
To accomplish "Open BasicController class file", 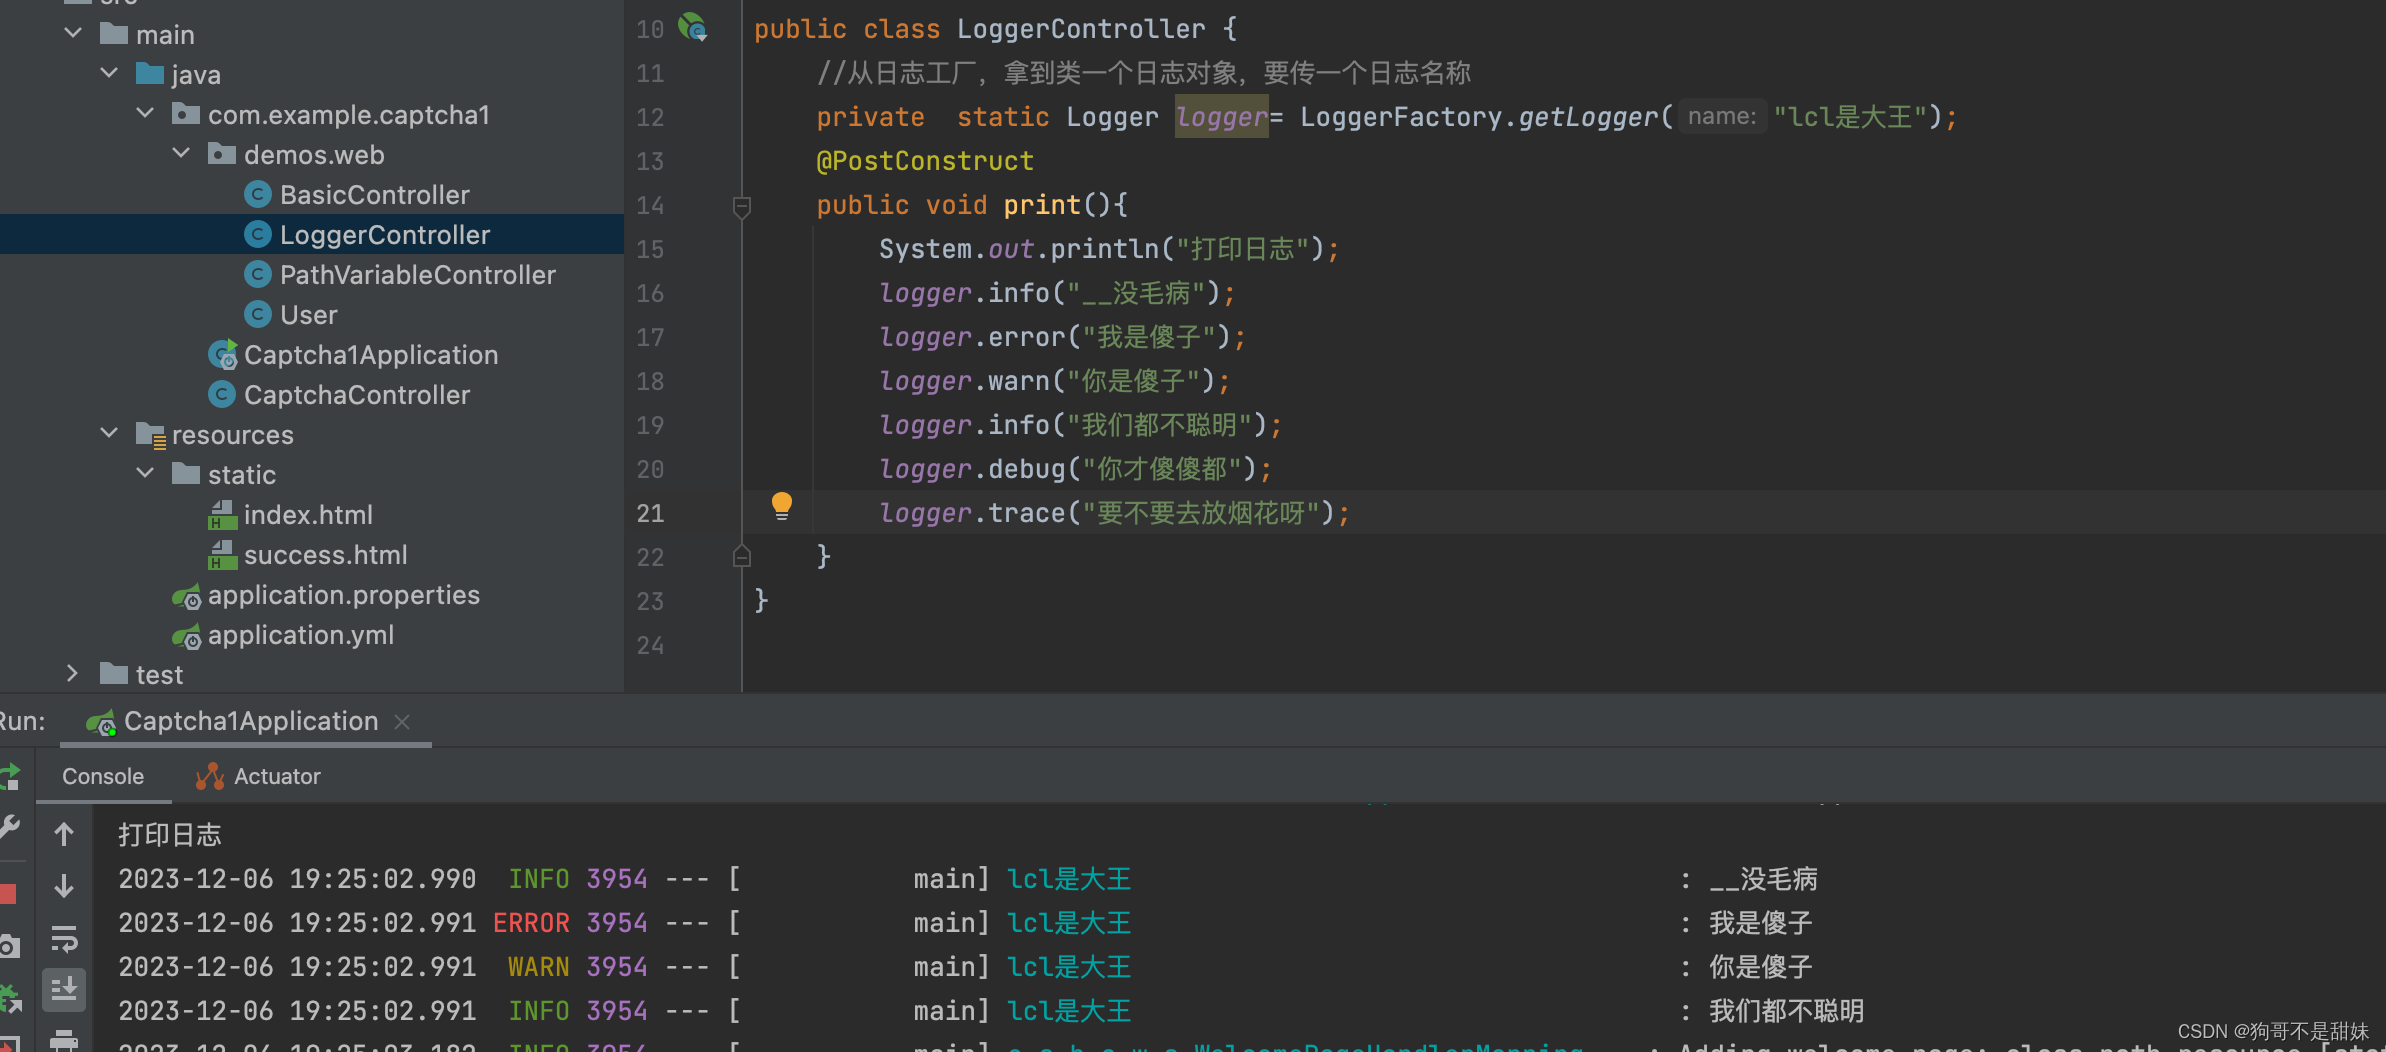I will tap(374, 195).
